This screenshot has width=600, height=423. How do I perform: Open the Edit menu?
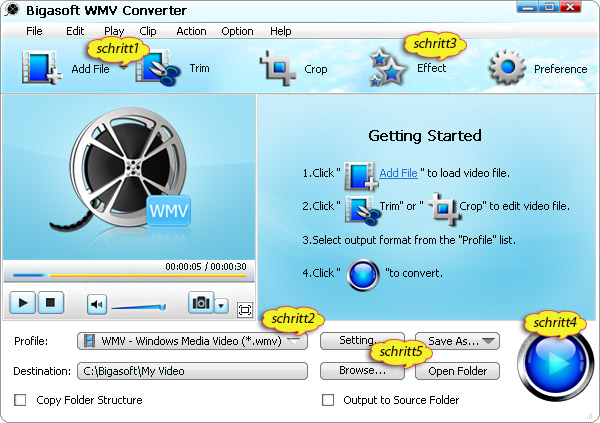point(75,31)
